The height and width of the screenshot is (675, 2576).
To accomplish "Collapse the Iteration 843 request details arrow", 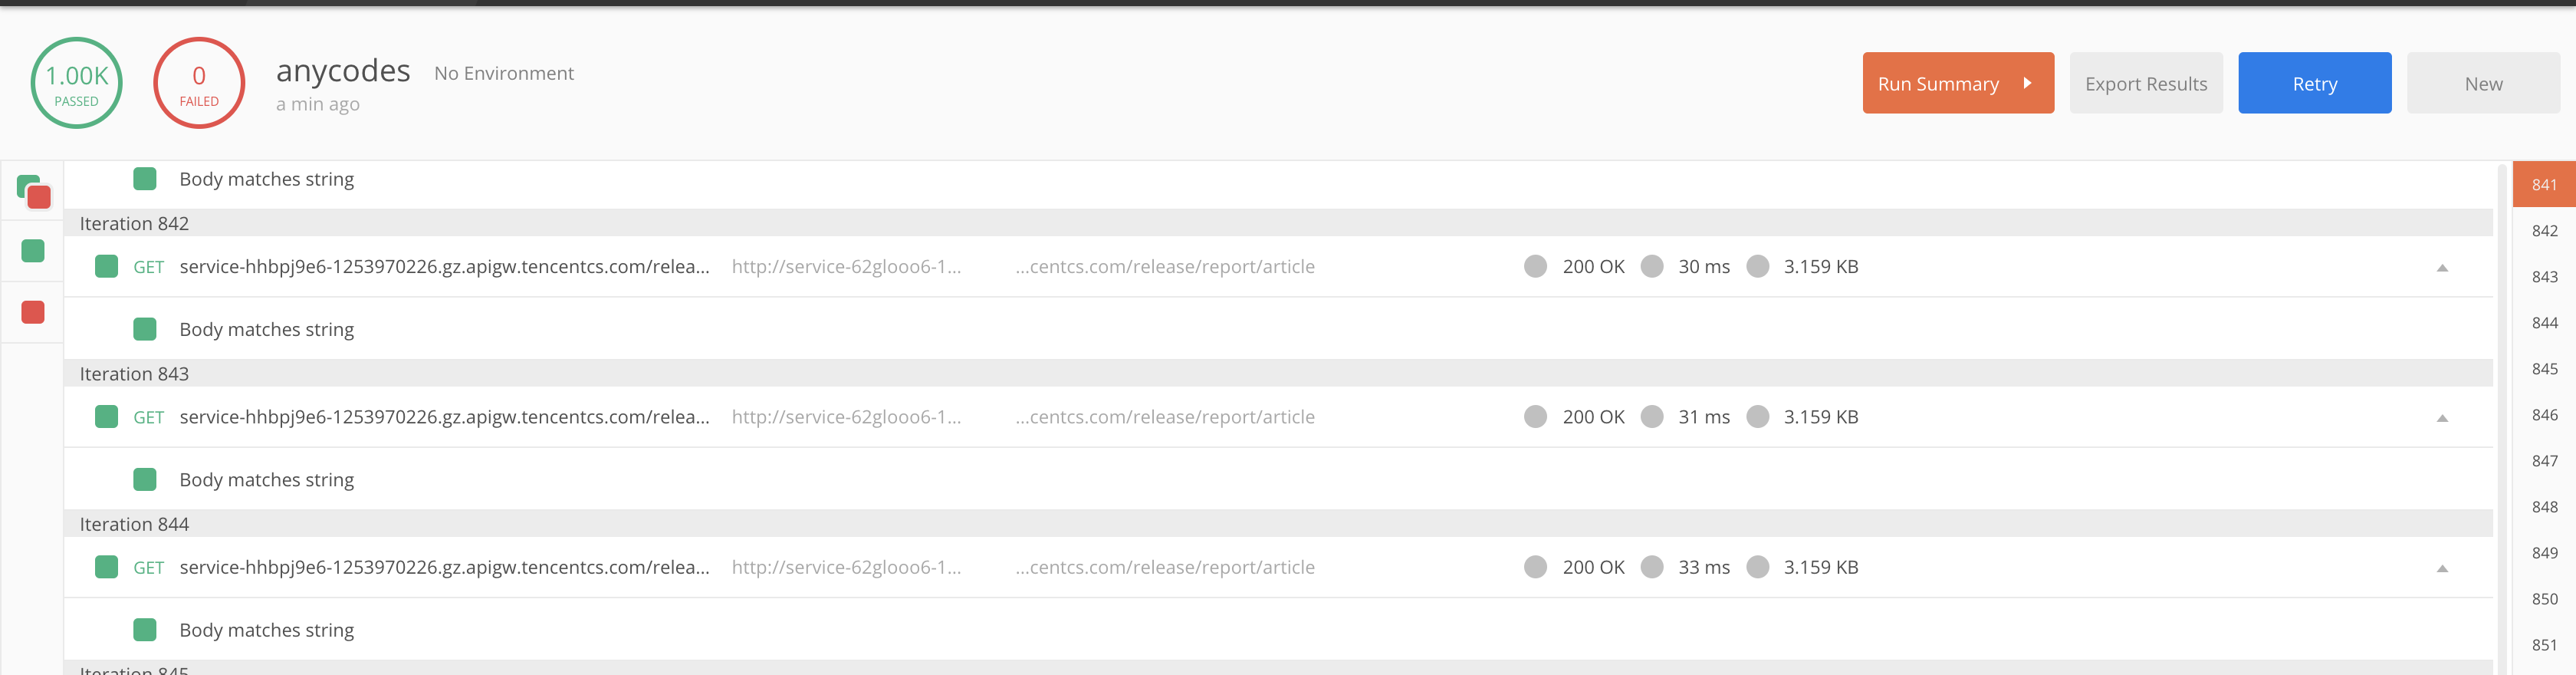I will tap(2441, 418).
